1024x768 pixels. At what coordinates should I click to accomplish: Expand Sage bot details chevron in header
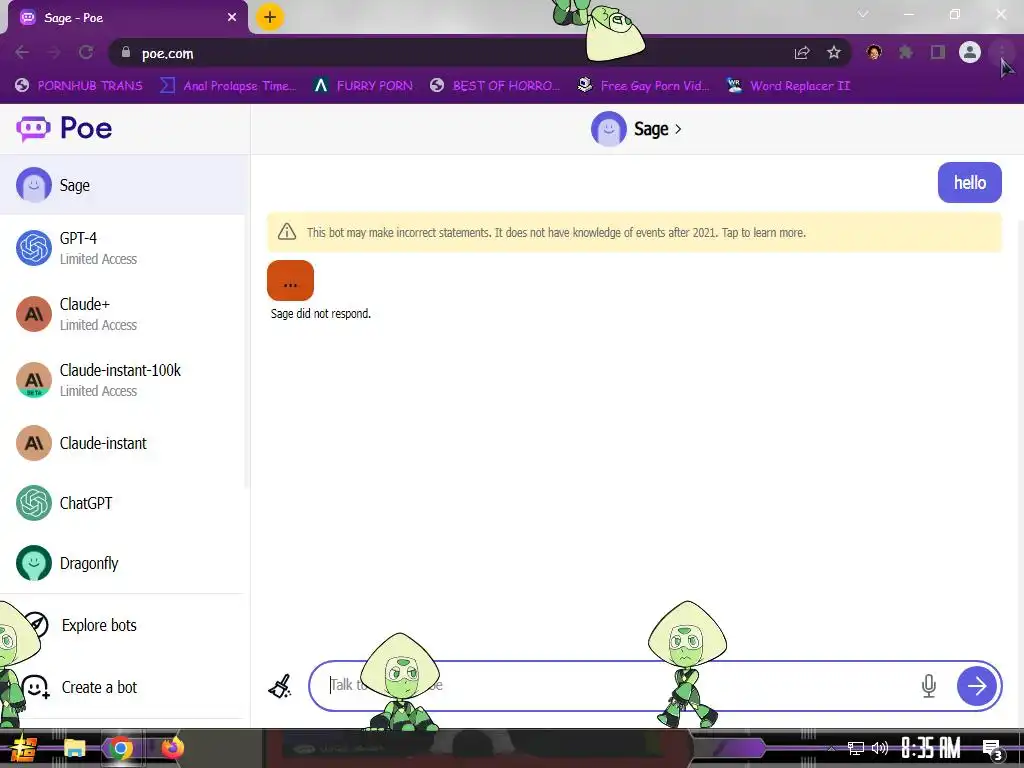[678, 129]
